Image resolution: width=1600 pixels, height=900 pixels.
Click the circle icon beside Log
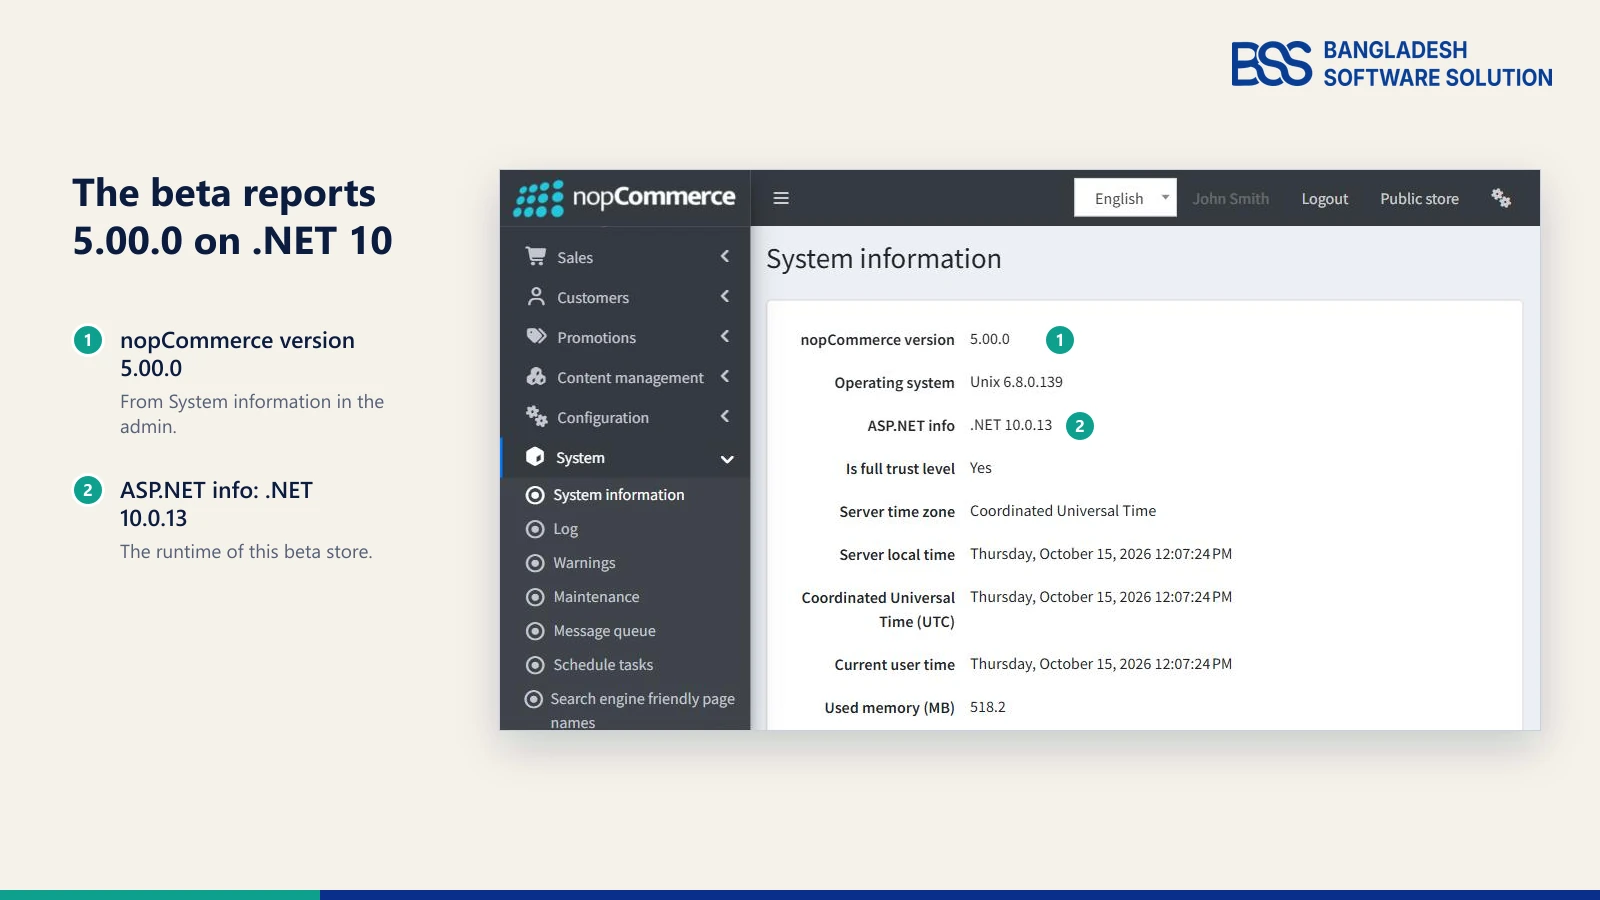coord(535,529)
